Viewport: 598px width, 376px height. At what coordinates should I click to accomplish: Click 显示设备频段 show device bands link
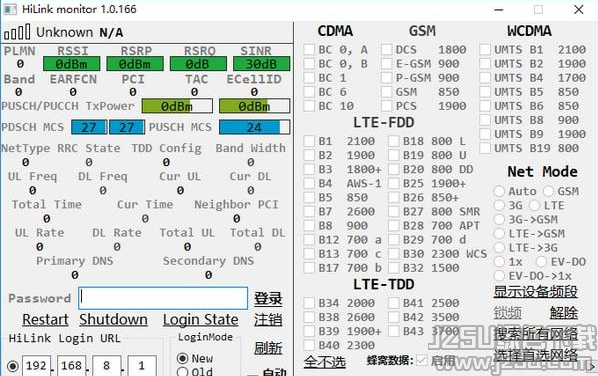tap(535, 292)
